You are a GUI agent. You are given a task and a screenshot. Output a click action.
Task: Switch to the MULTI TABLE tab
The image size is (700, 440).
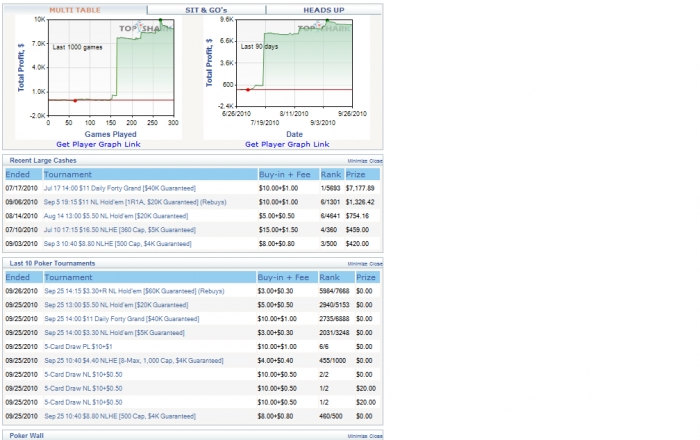point(75,10)
